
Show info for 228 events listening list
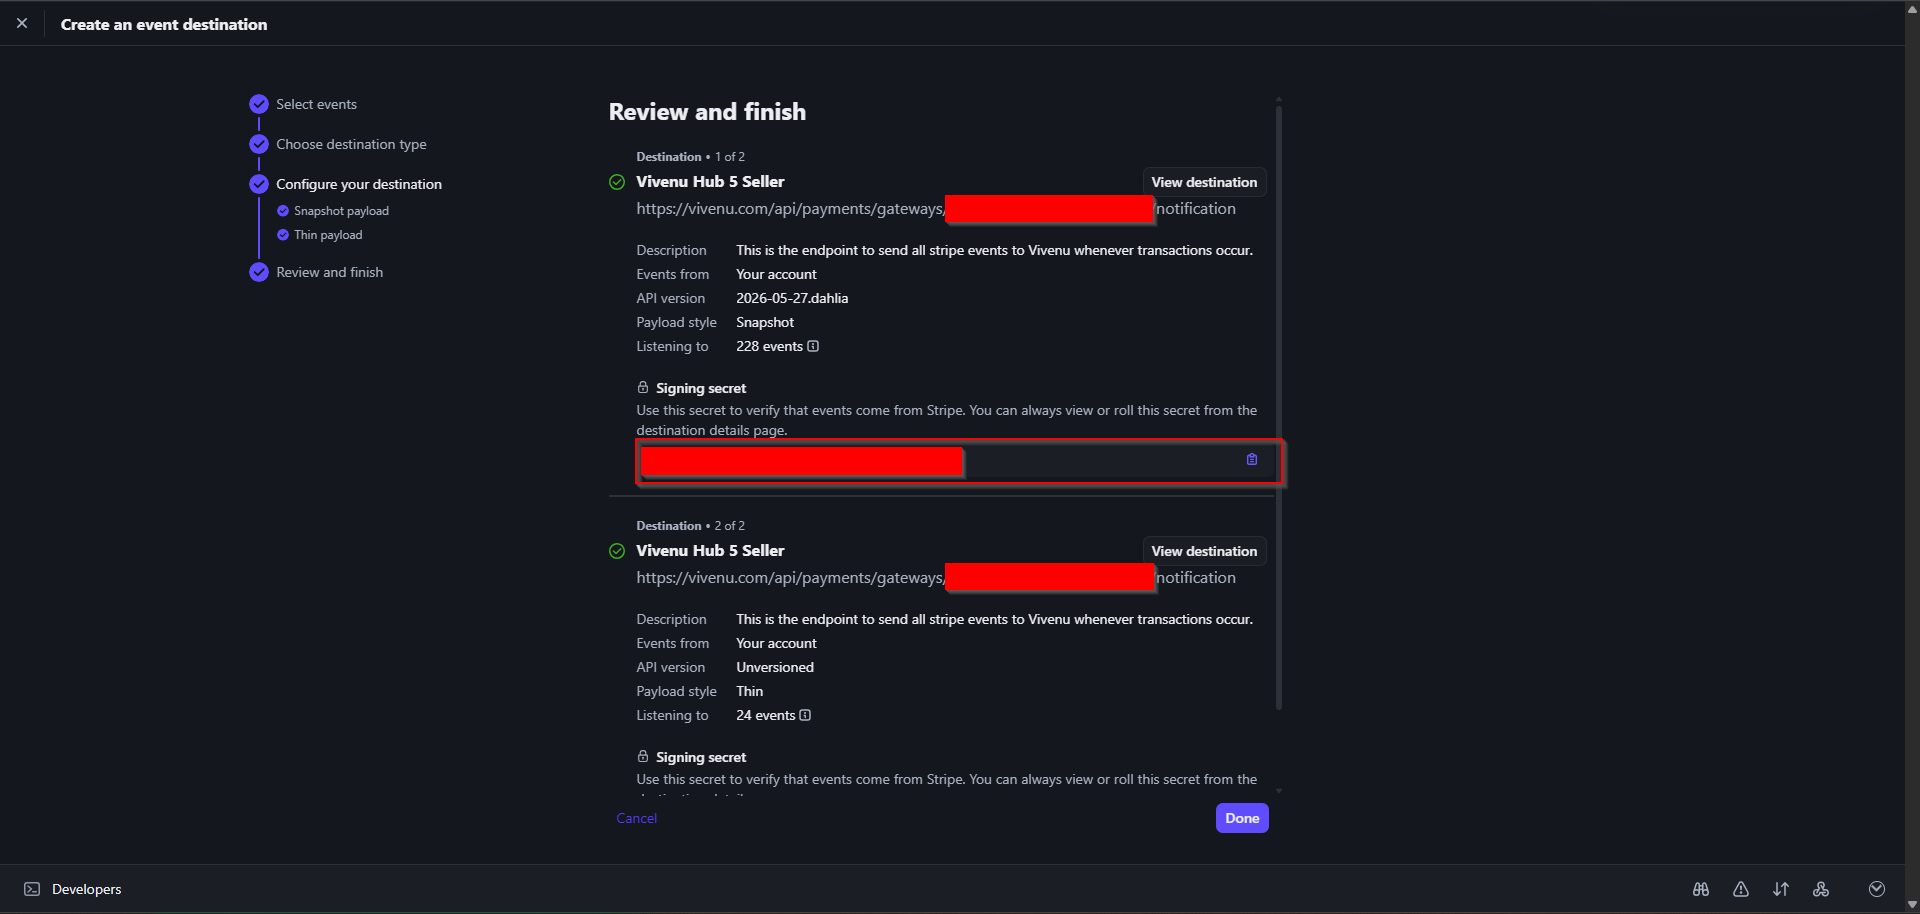click(813, 346)
